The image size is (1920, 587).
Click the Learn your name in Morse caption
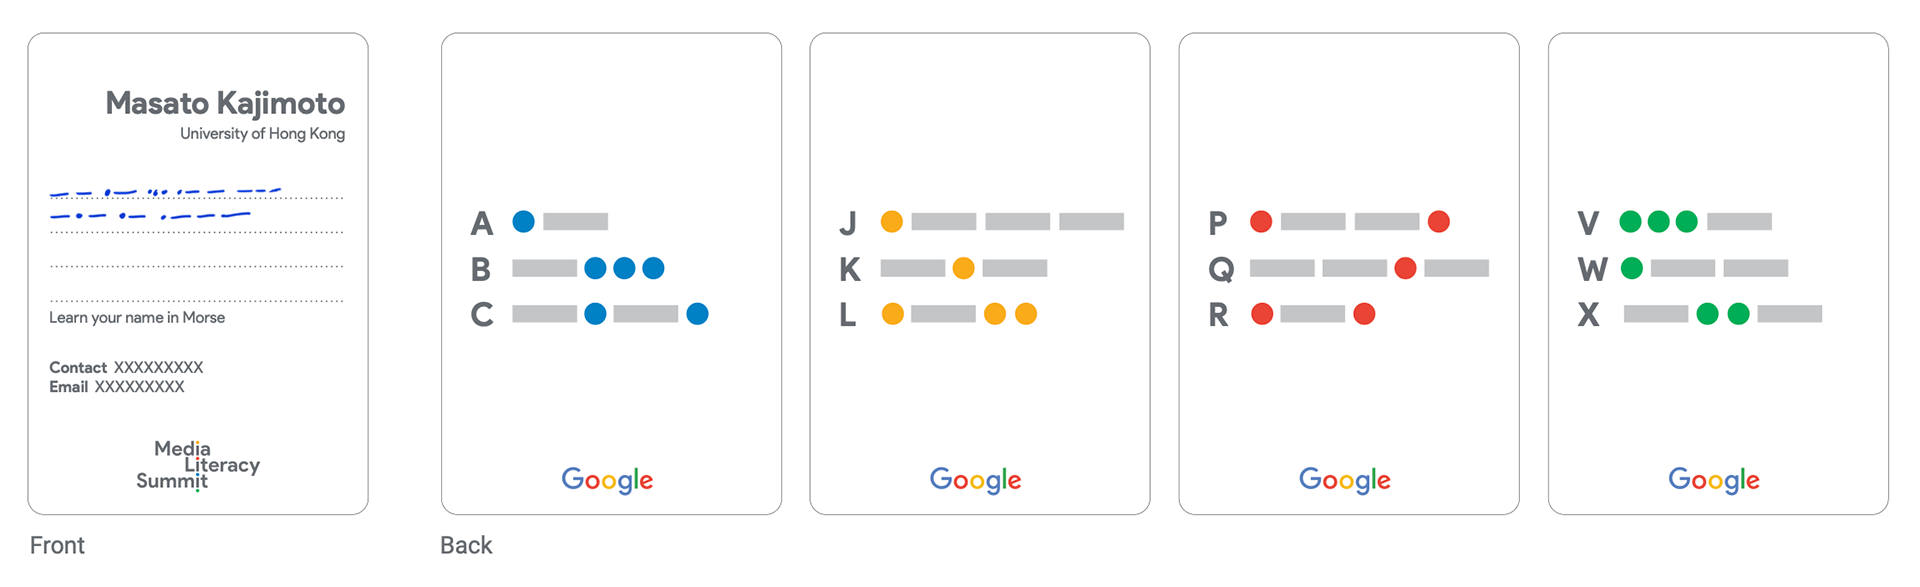[x=137, y=317]
